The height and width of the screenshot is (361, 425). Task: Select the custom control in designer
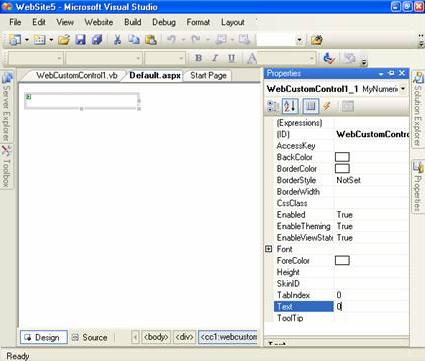[x=82, y=101]
